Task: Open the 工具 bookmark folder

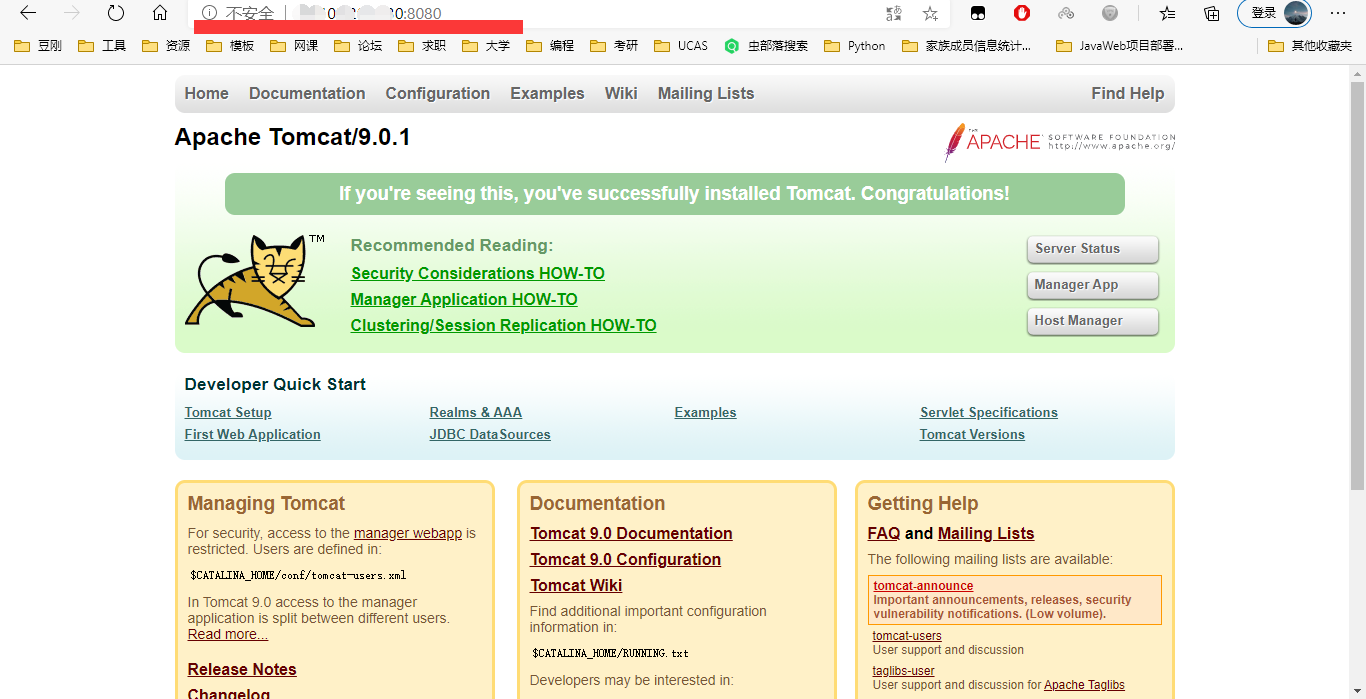Action: point(102,46)
